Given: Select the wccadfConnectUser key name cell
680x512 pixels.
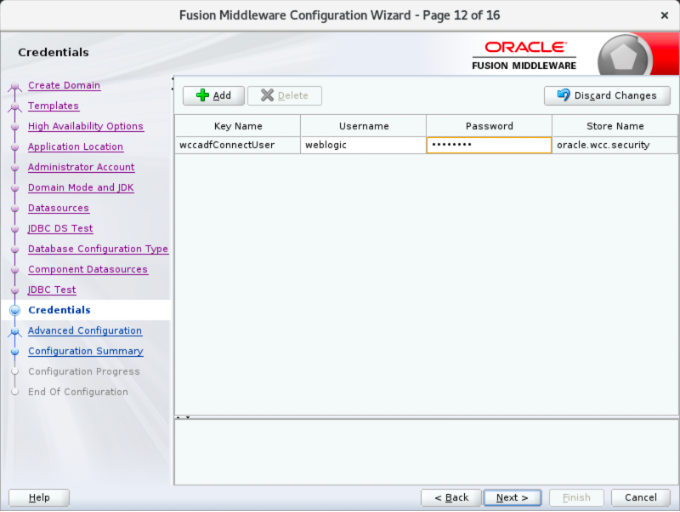Looking at the screenshot, I should [x=238, y=145].
